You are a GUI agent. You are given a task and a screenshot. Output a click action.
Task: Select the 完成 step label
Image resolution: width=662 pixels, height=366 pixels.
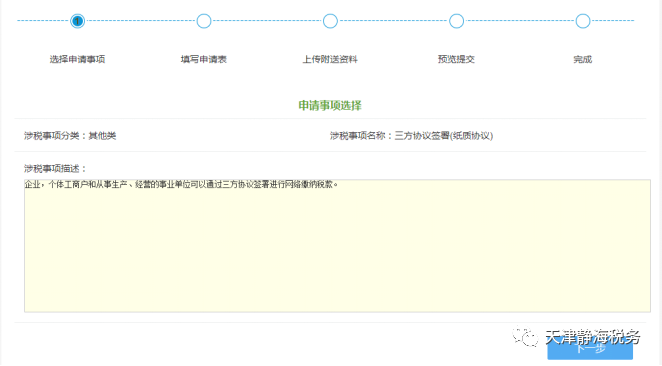(583, 59)
